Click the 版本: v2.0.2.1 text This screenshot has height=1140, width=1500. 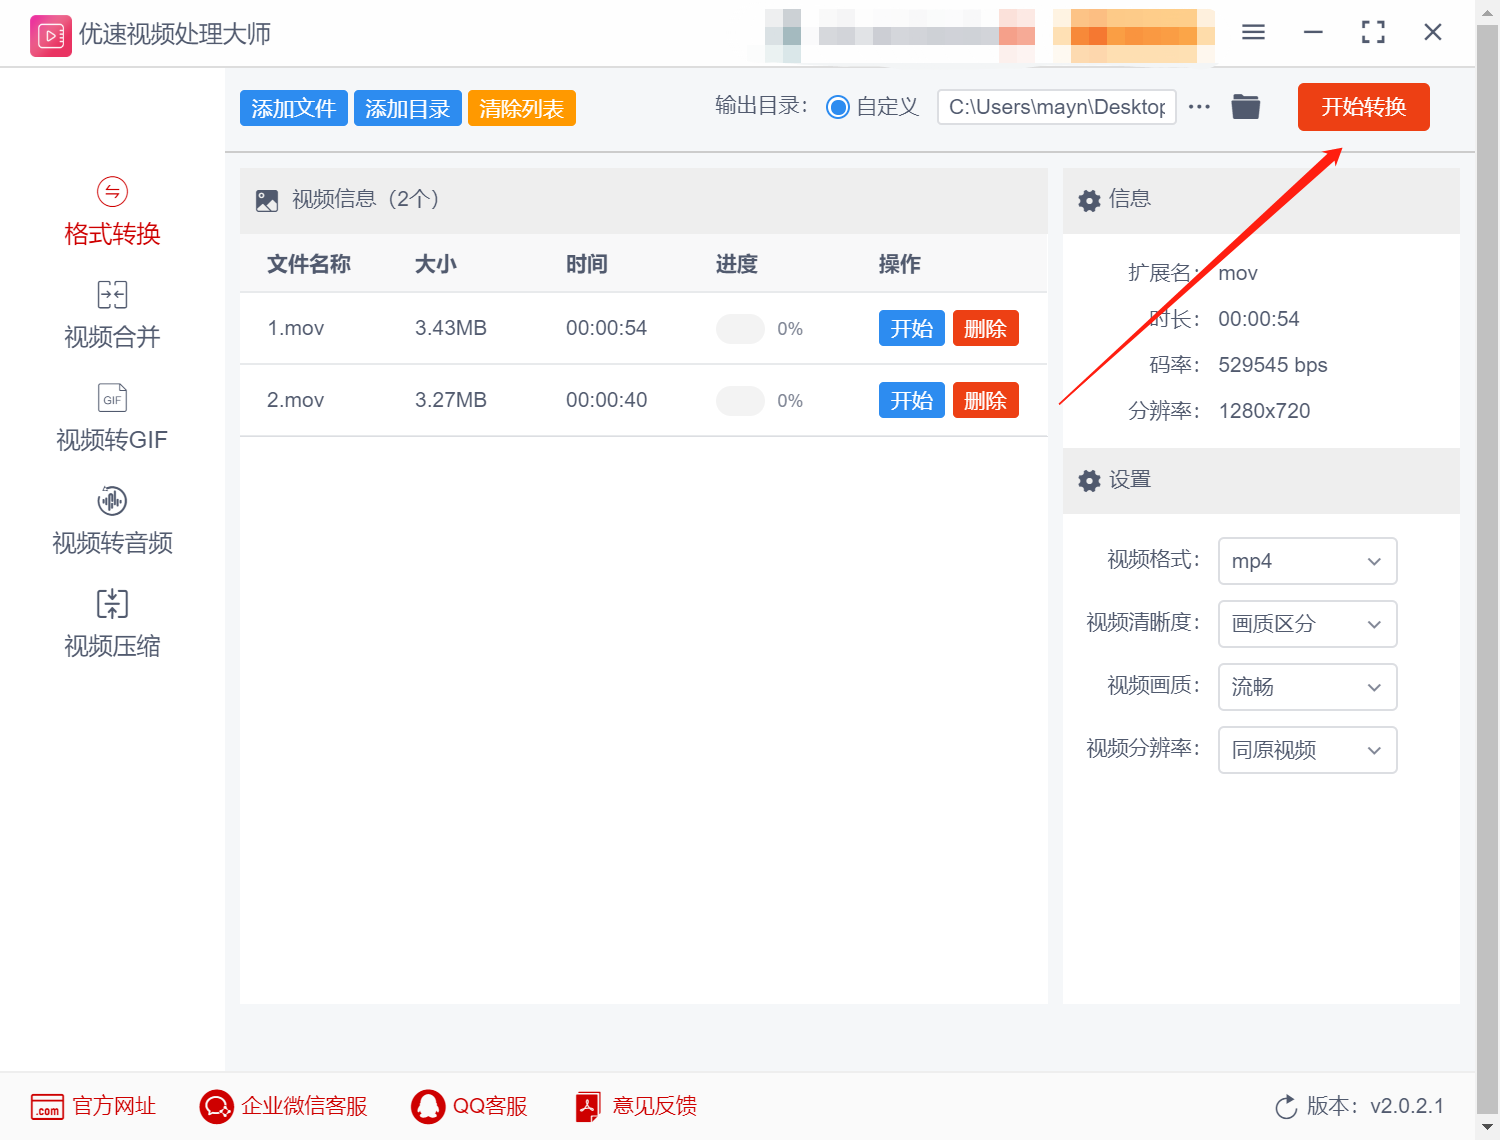tap(1376, 1106)
